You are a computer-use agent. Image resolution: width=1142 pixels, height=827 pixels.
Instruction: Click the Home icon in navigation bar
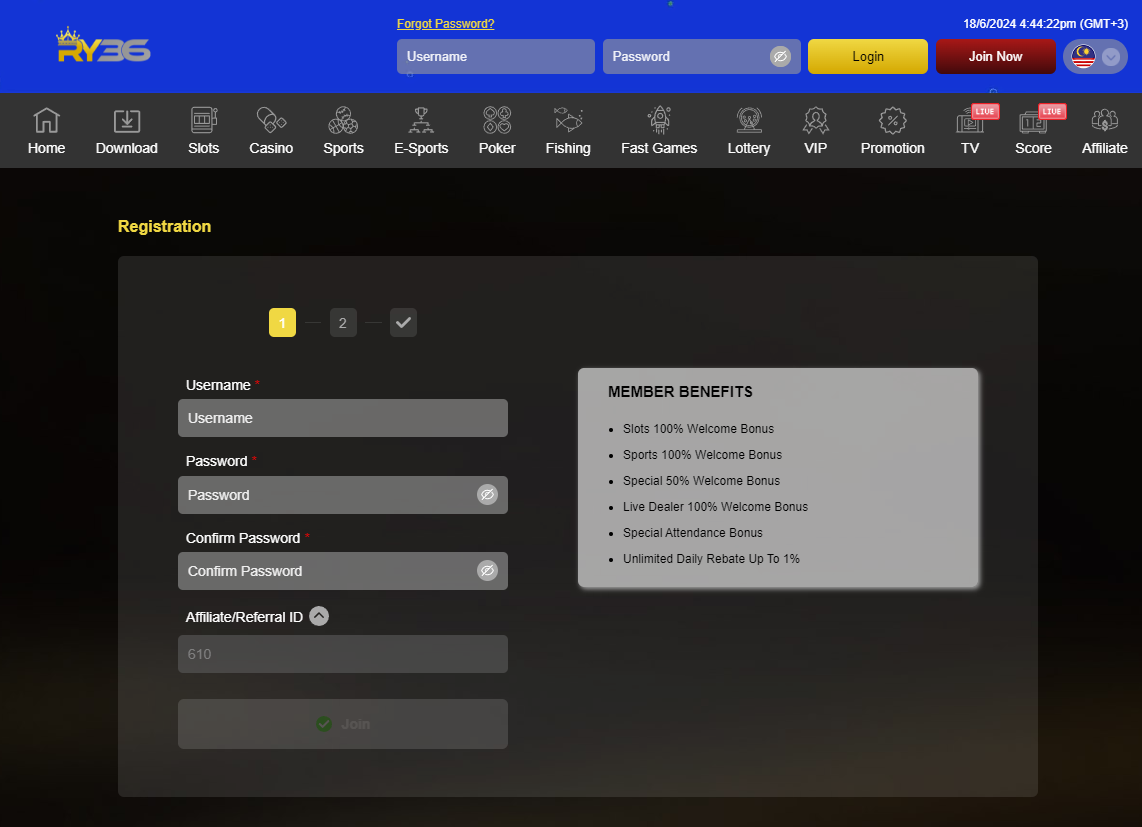46,121
